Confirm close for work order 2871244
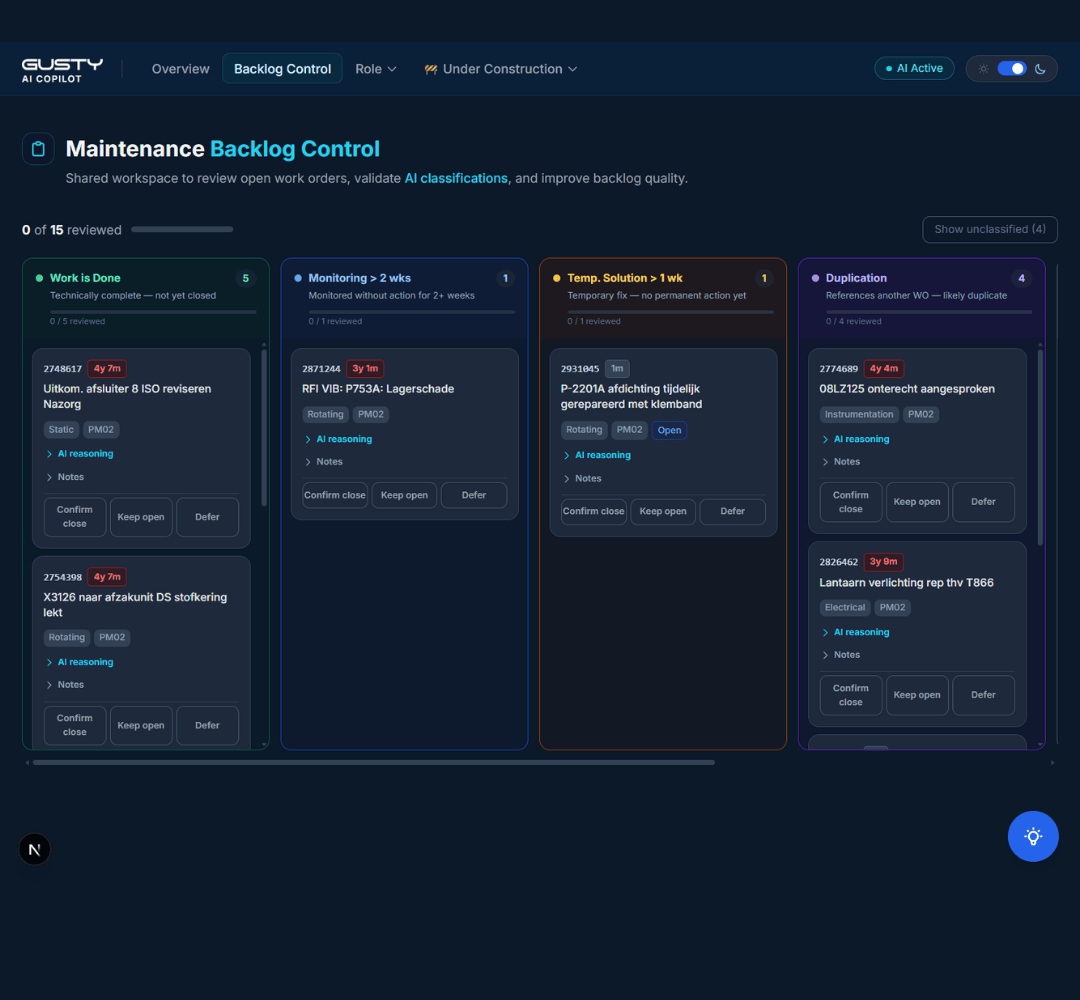This screenshot has width=1080, height=1000. click(x=335, y=494)
